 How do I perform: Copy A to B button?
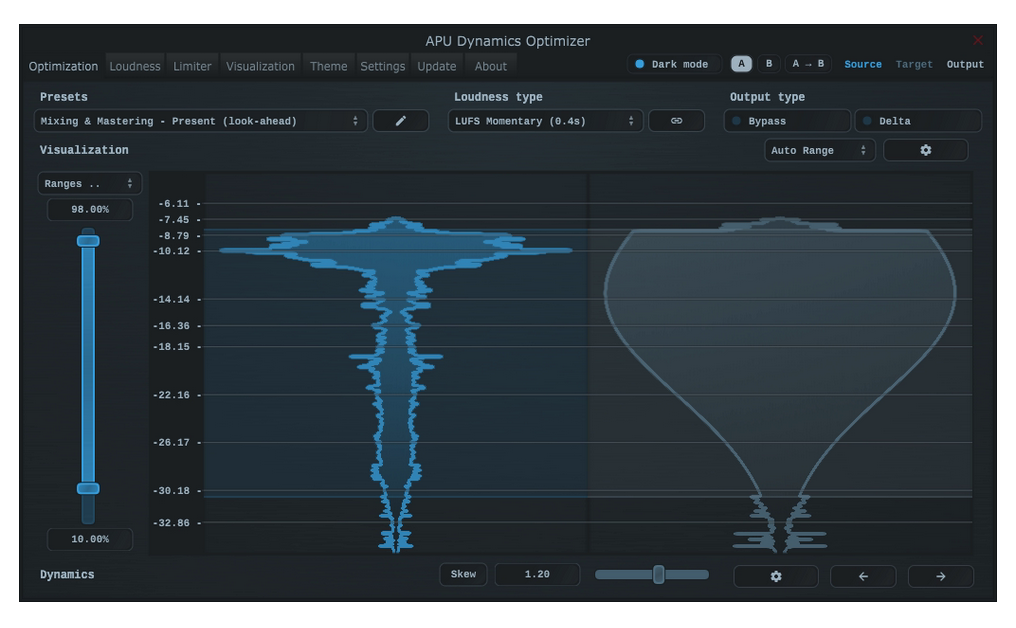click(808, 64)
